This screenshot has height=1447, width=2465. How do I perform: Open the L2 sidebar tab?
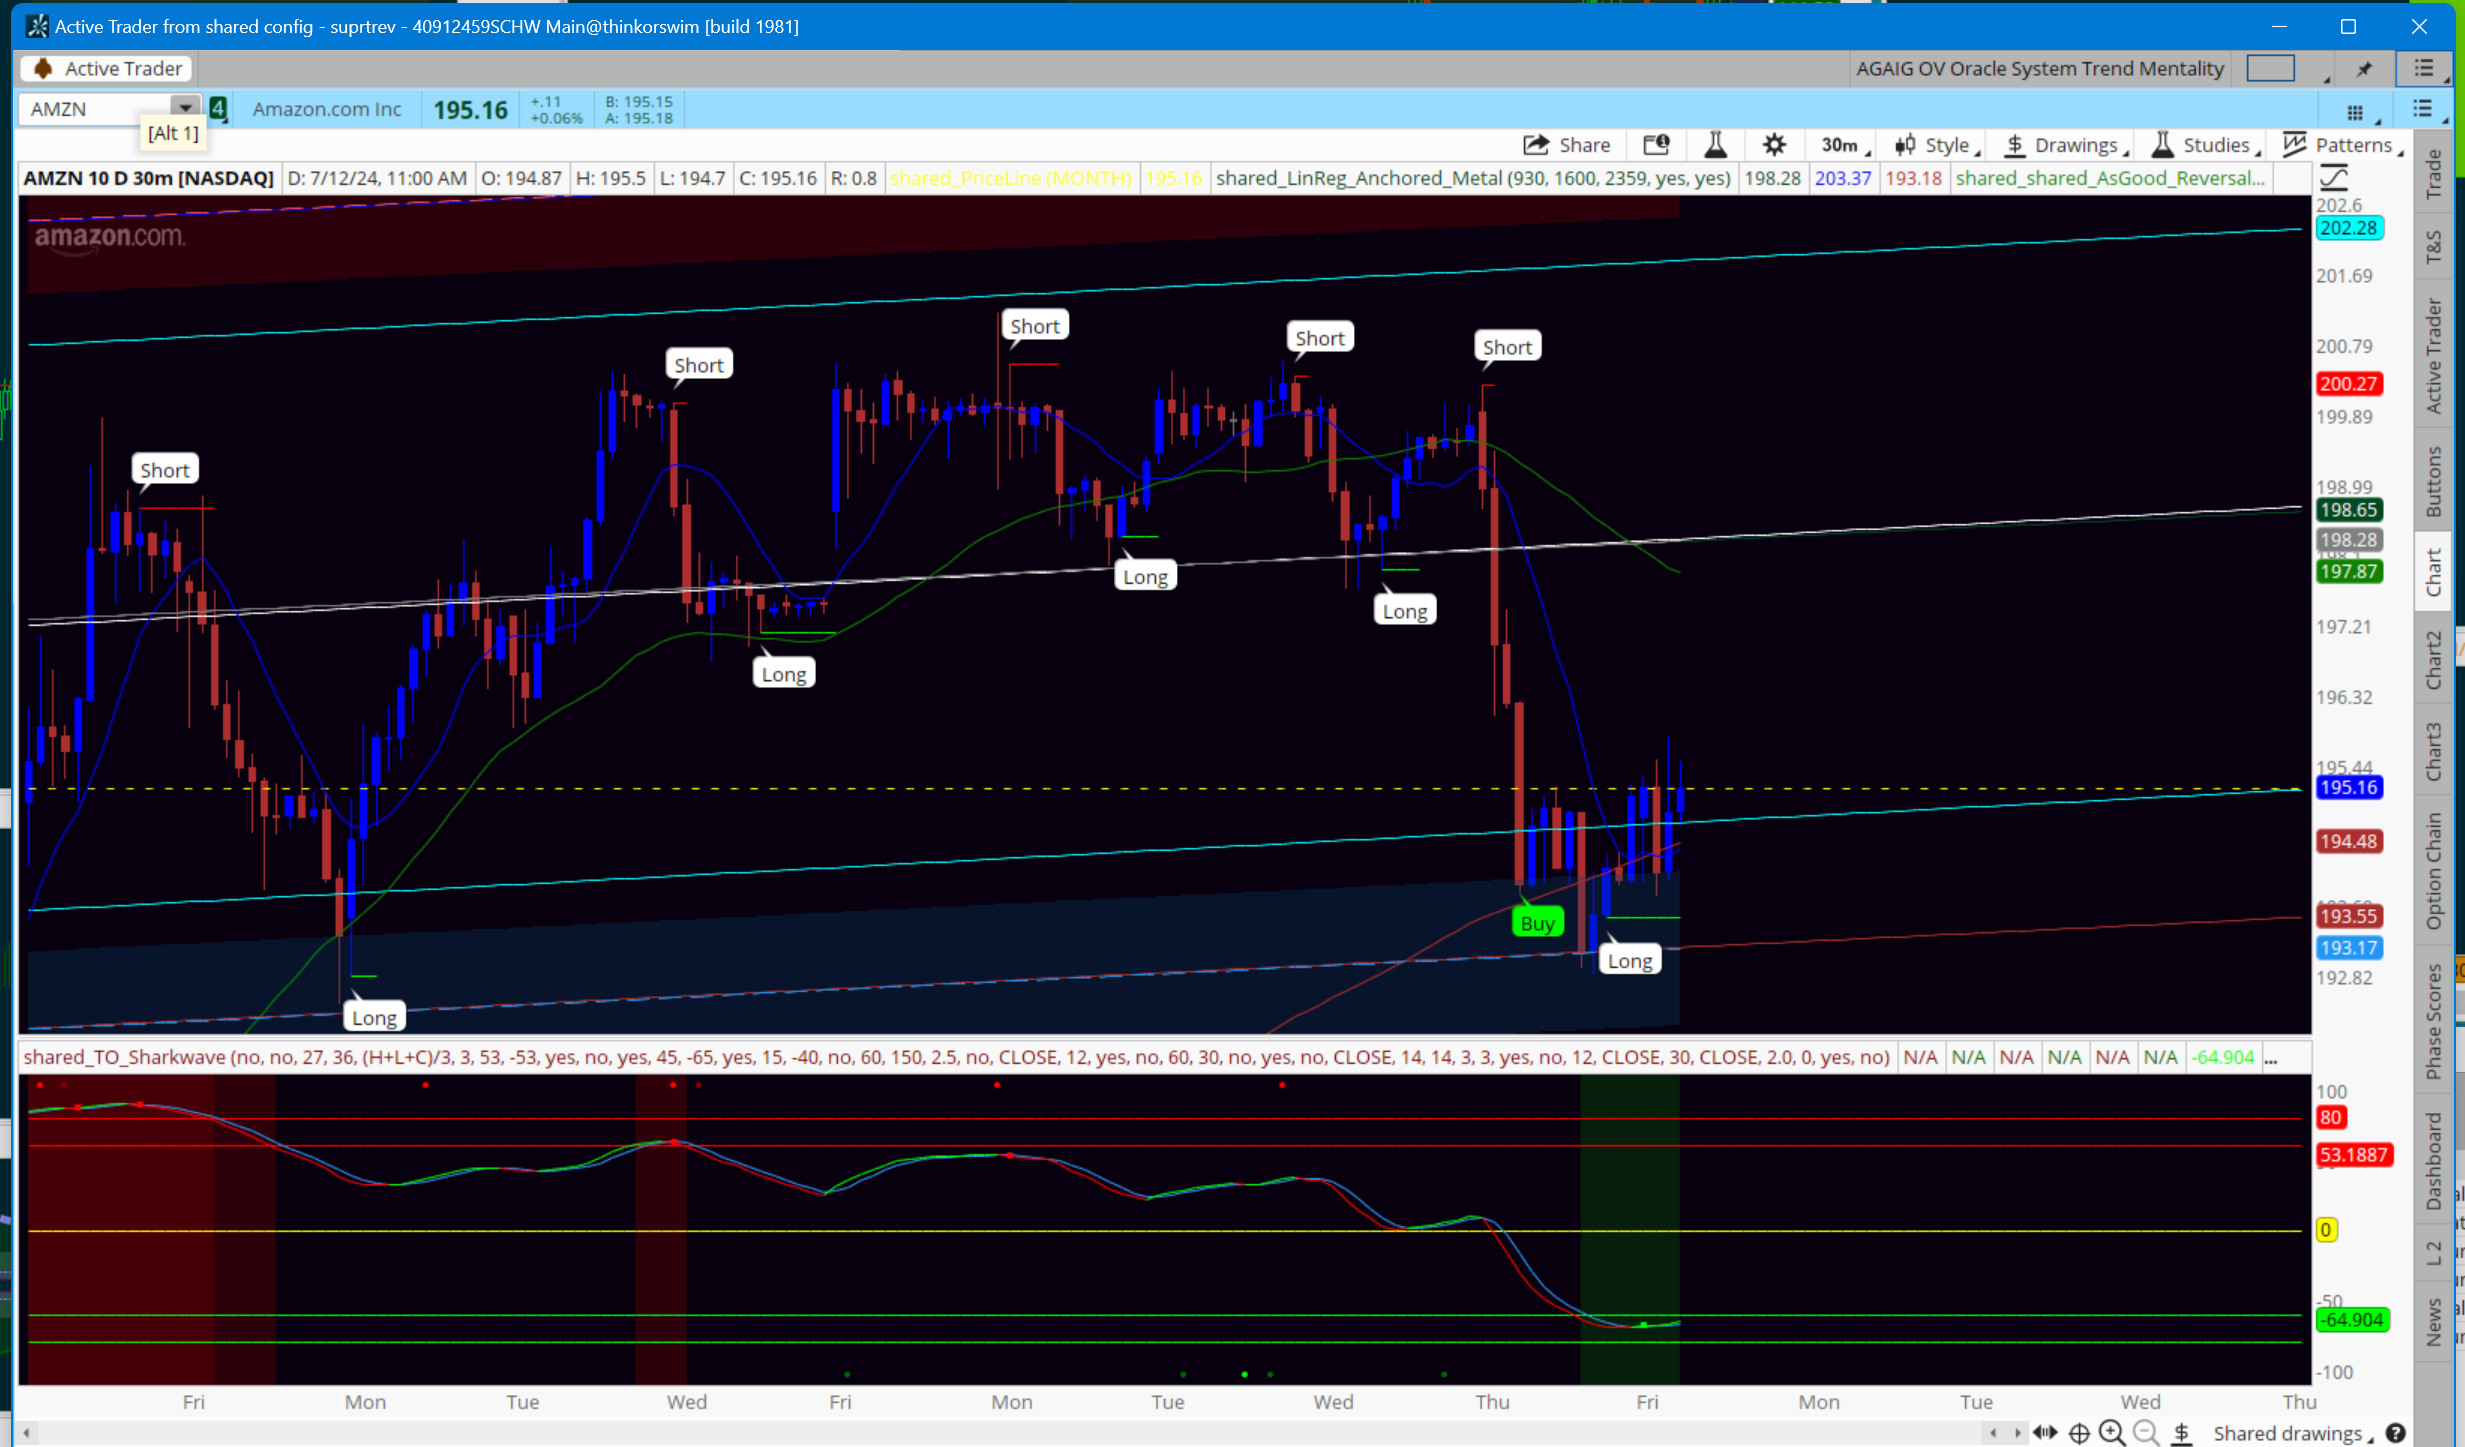click(2434, 1252)
